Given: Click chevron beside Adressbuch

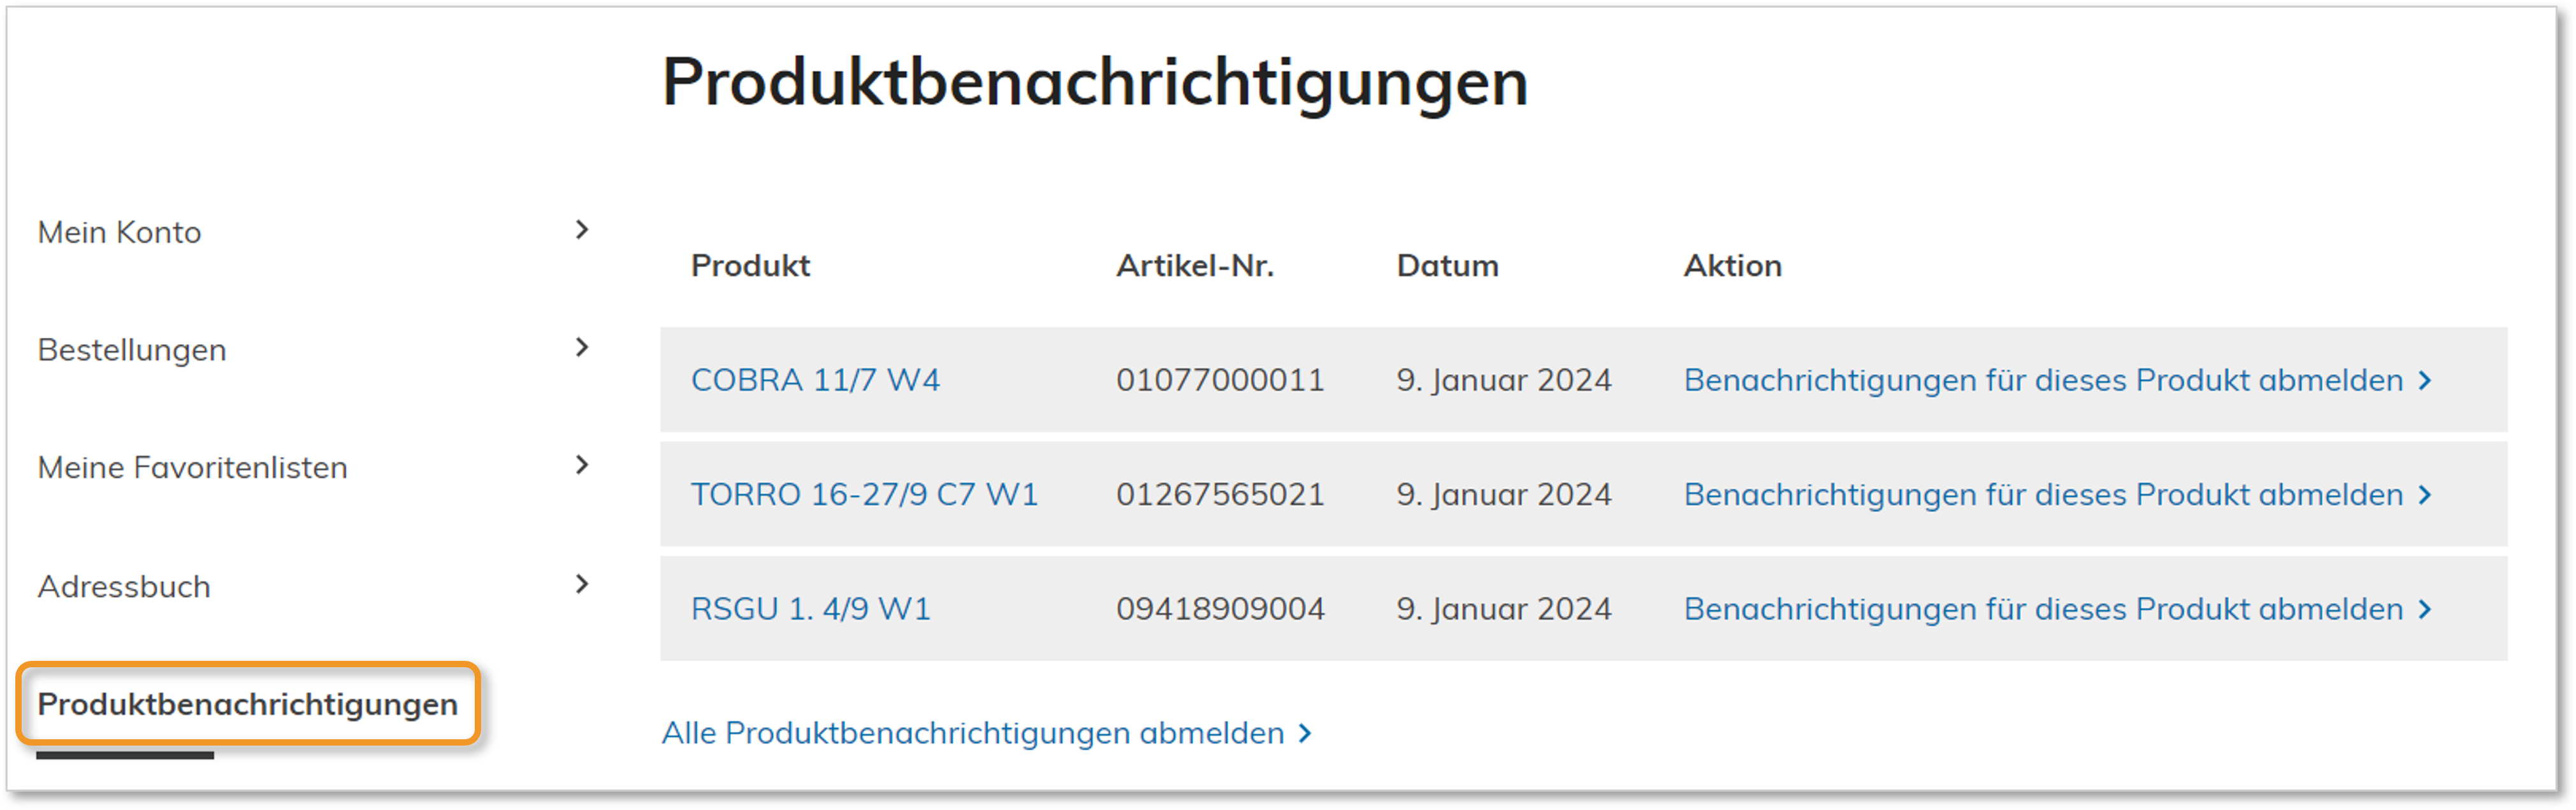Looking at the screenshot, I should (x=582, y=584).
